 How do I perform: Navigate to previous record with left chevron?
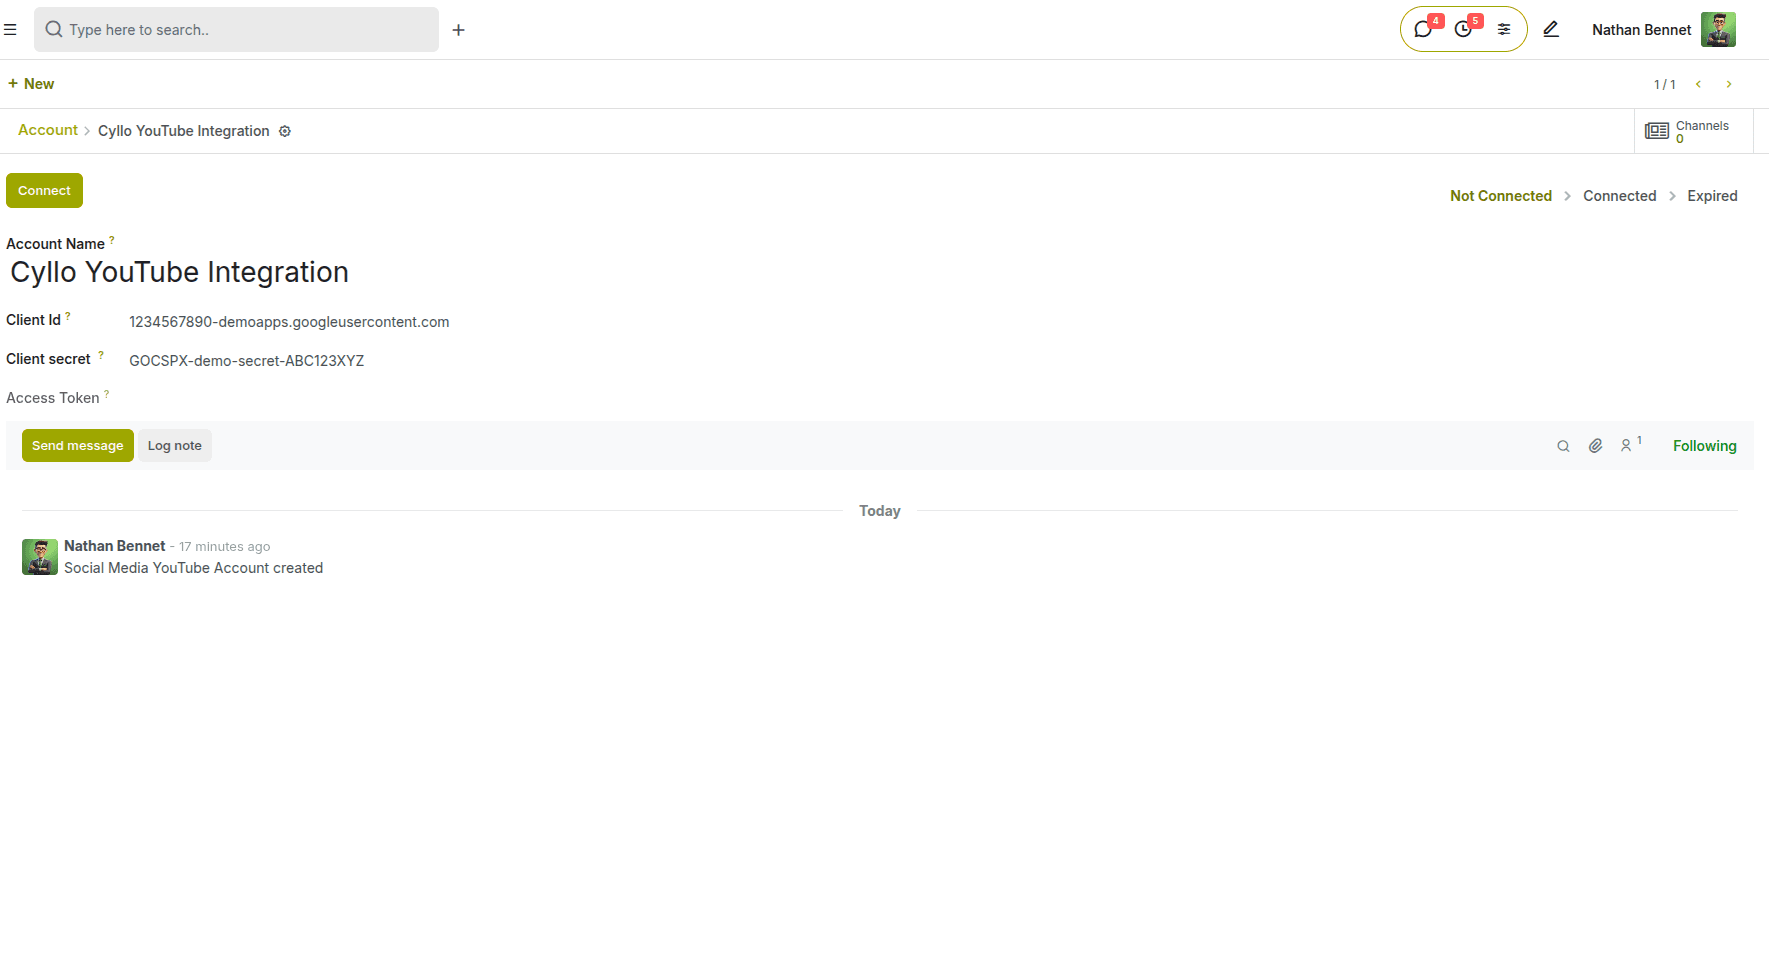coord(1699,84)
